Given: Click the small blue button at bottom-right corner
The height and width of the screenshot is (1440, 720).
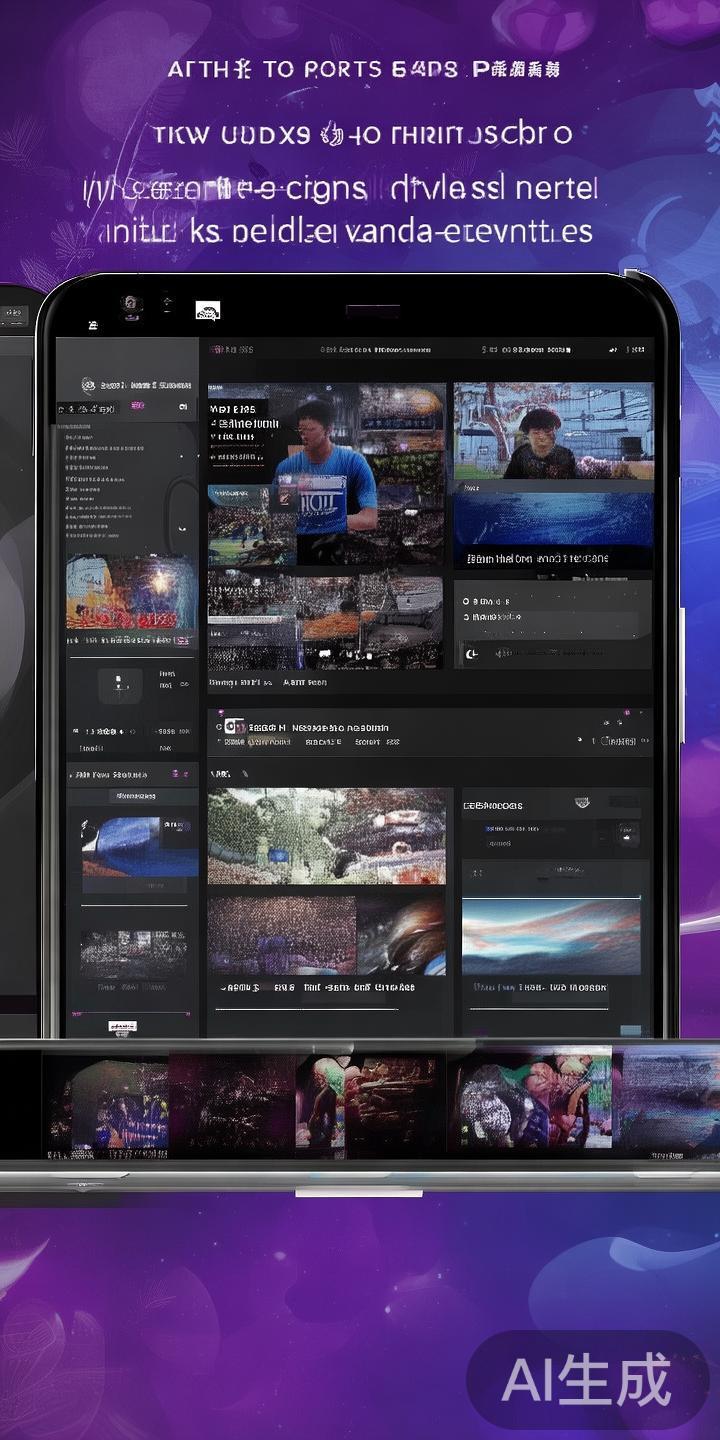Looking at the screenshot, I should pyautogui.click(x=630, y=1030).
